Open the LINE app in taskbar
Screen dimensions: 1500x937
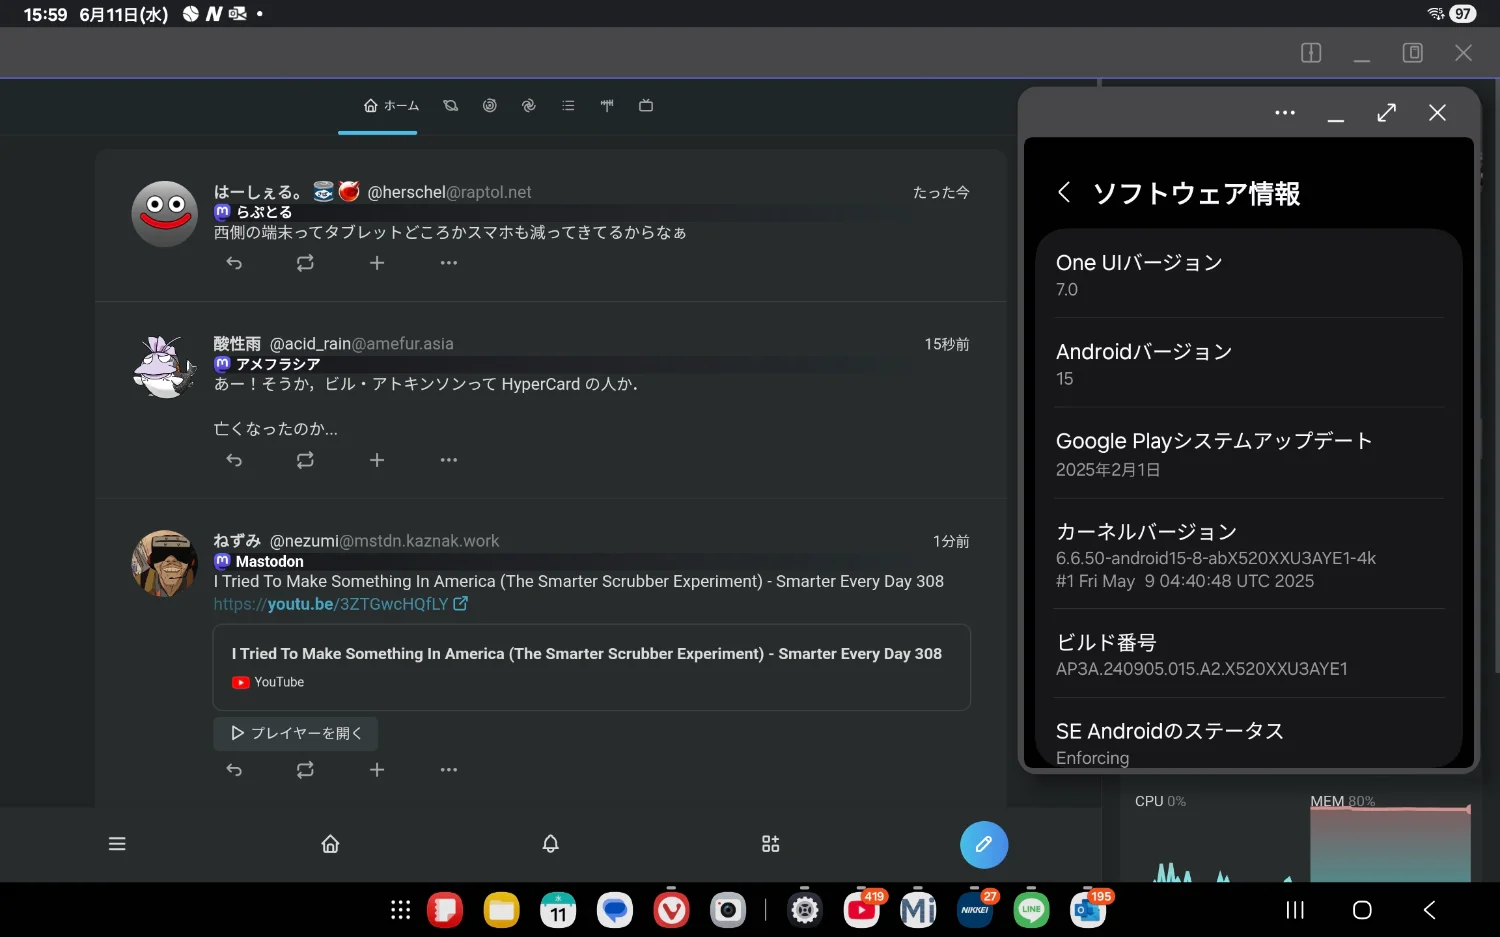1031,910
